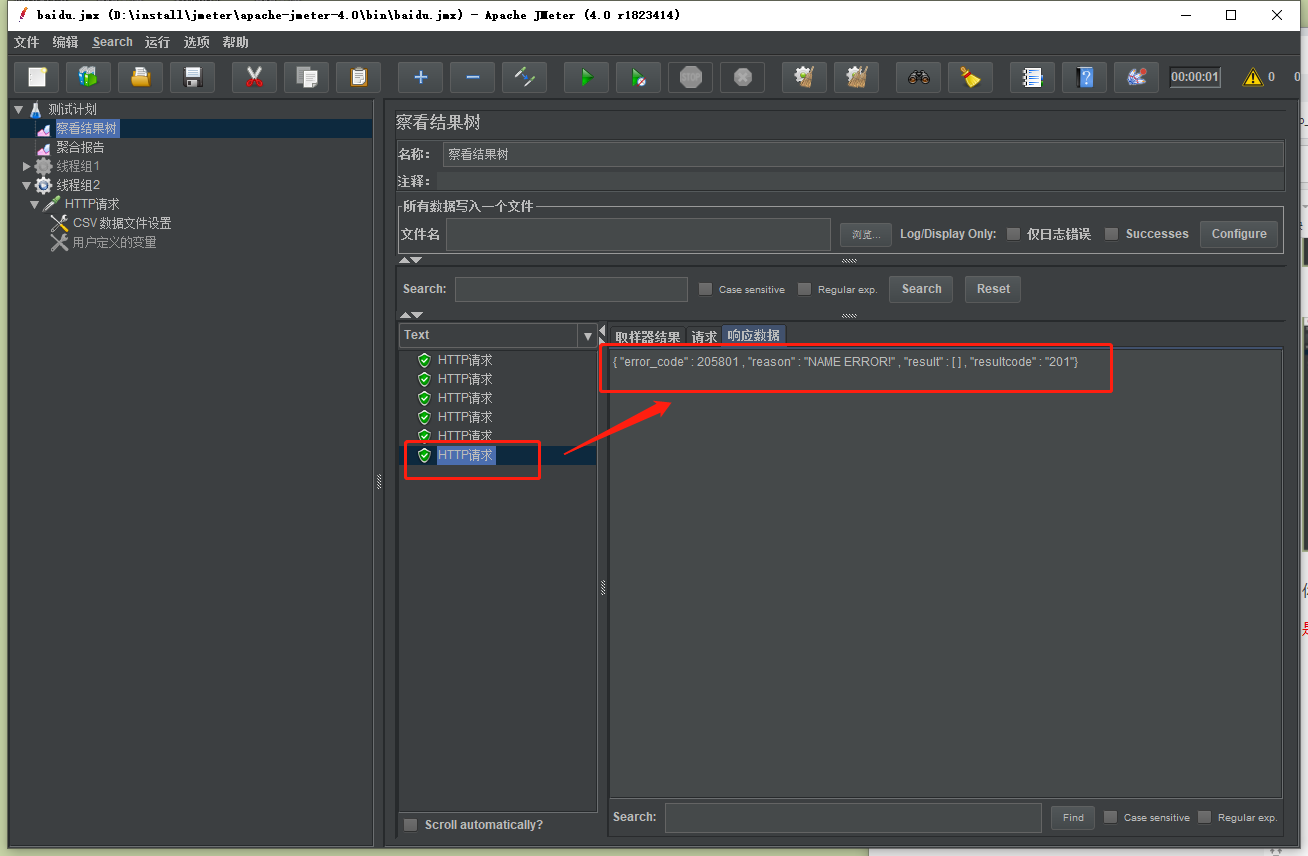Image resolution: width=1308 pixels, height=856 pixels.
Task: Click the Find button
Action: click(x=1073, y=817)
